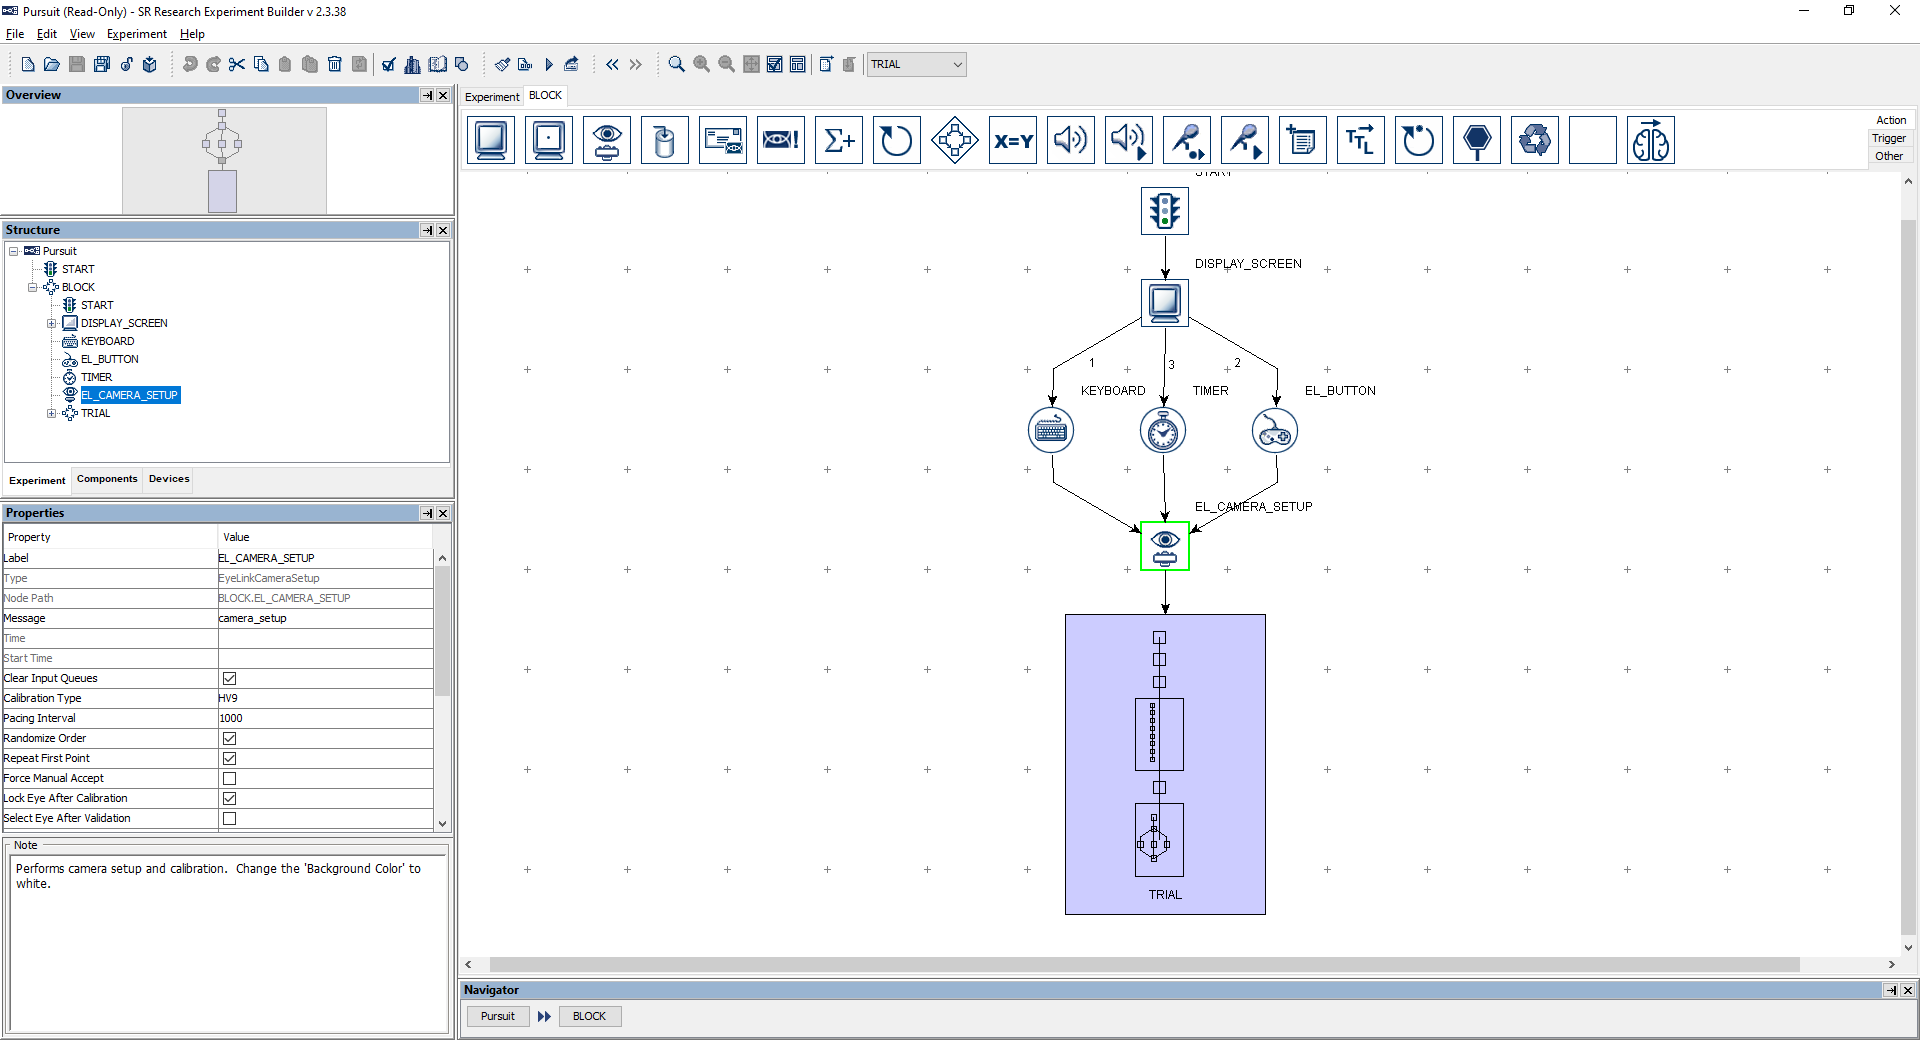Viewport: 1920px width, 1040px height.
Task: Open the TRIAL combo box in toolbar
Action: coord(916,64)
